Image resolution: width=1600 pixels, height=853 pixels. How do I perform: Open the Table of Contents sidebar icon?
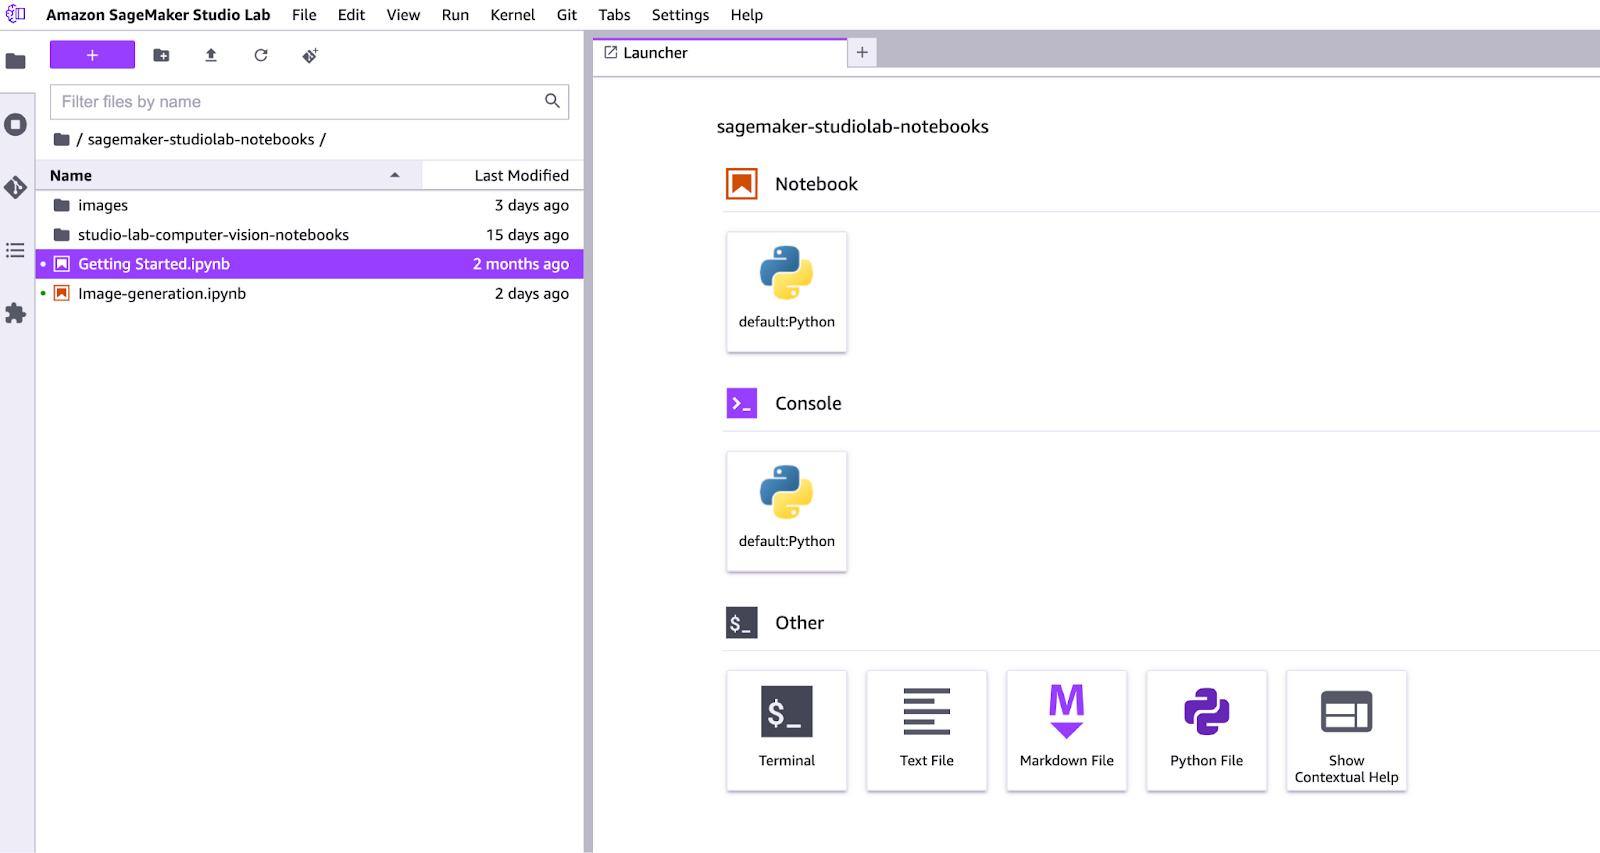[16, 250]
